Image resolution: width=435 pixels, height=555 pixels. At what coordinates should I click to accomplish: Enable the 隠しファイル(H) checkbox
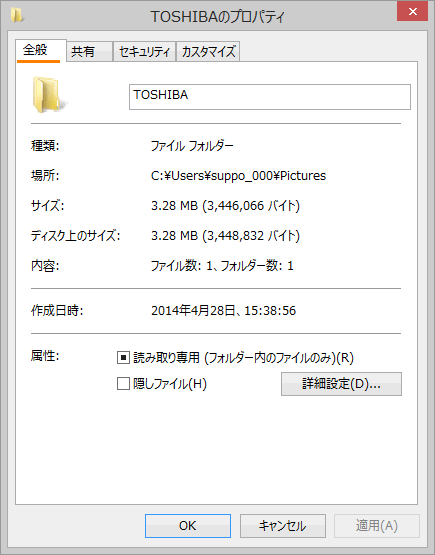[x=123, y=383]
